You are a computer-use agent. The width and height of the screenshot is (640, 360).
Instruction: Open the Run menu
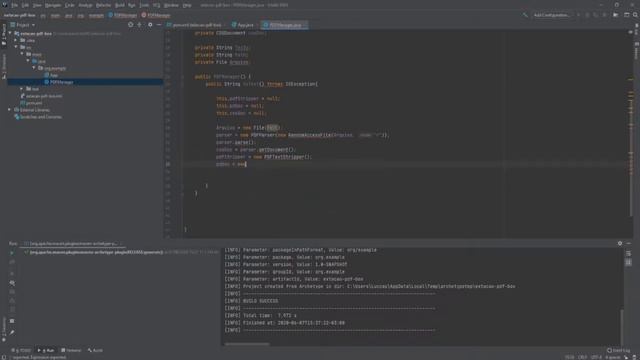(132, 5)
